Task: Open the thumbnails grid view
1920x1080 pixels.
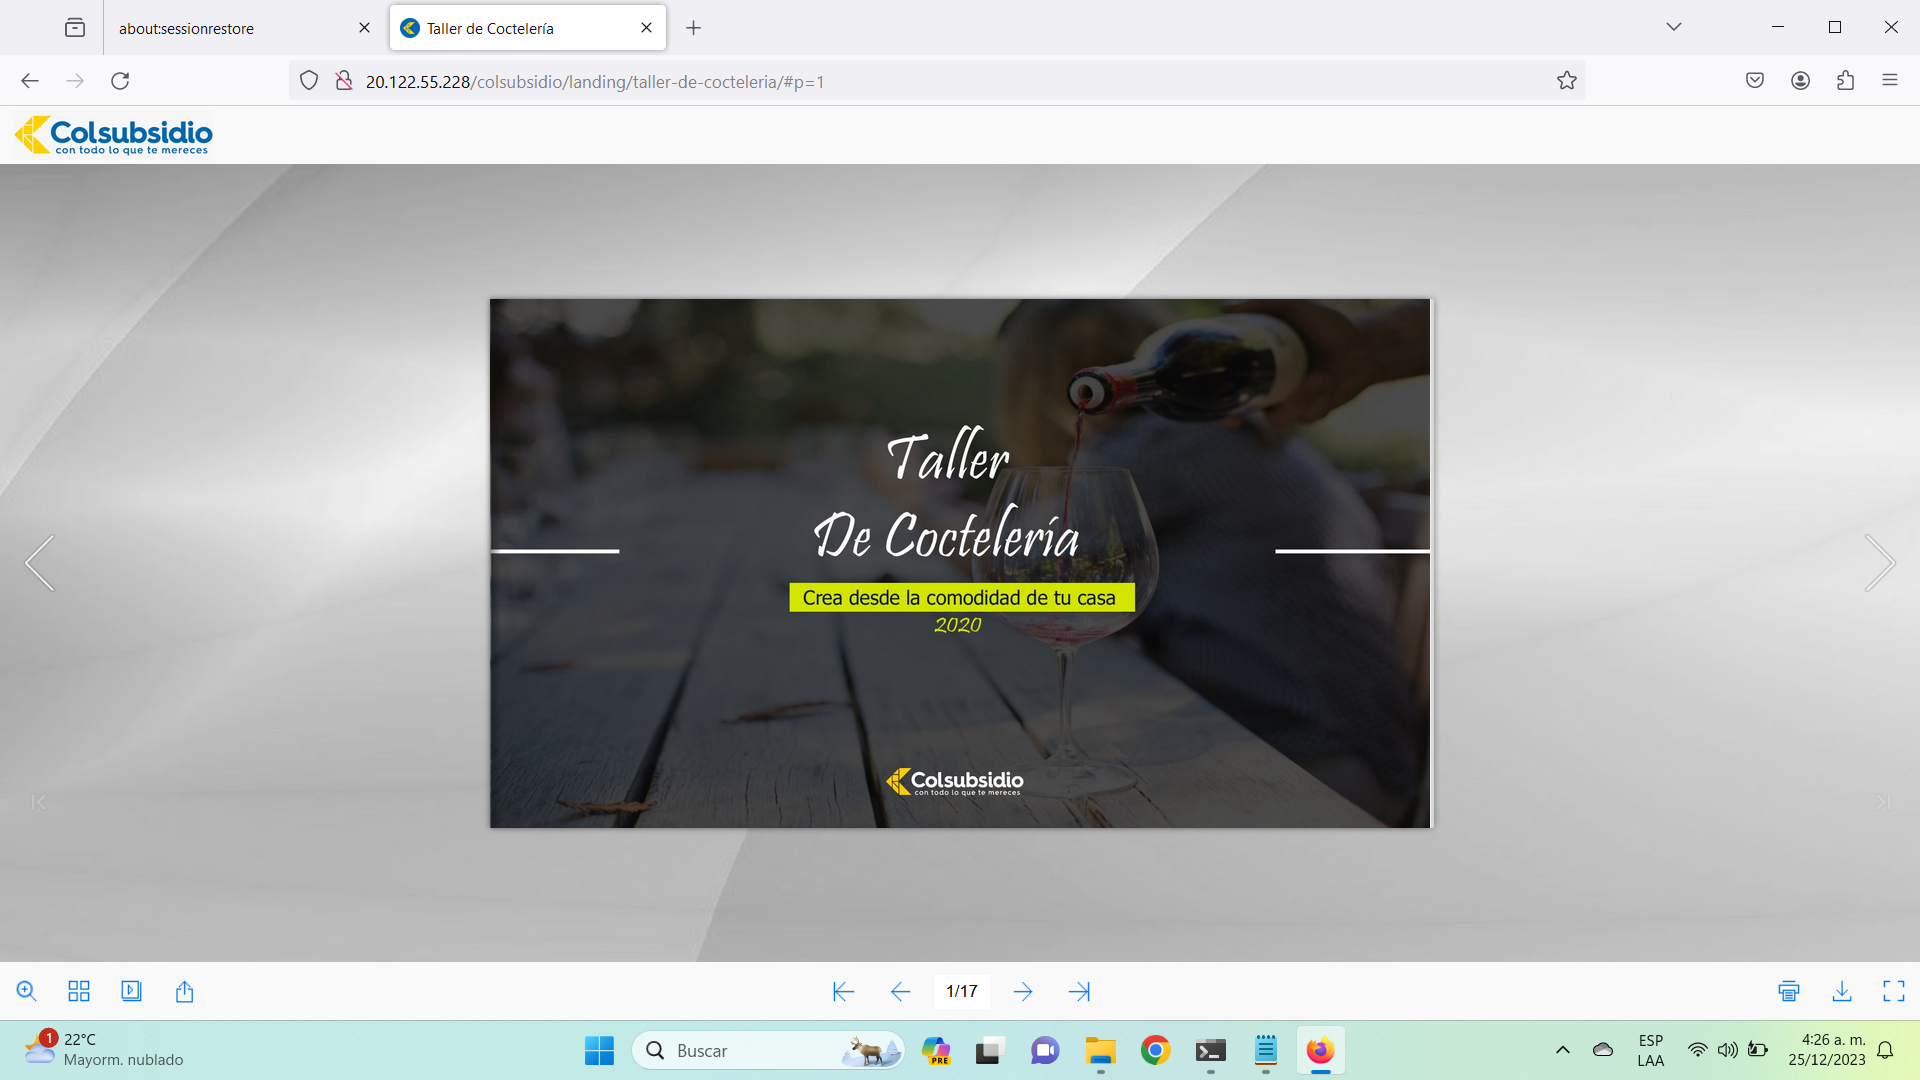Action: click(x=79, y=991)
